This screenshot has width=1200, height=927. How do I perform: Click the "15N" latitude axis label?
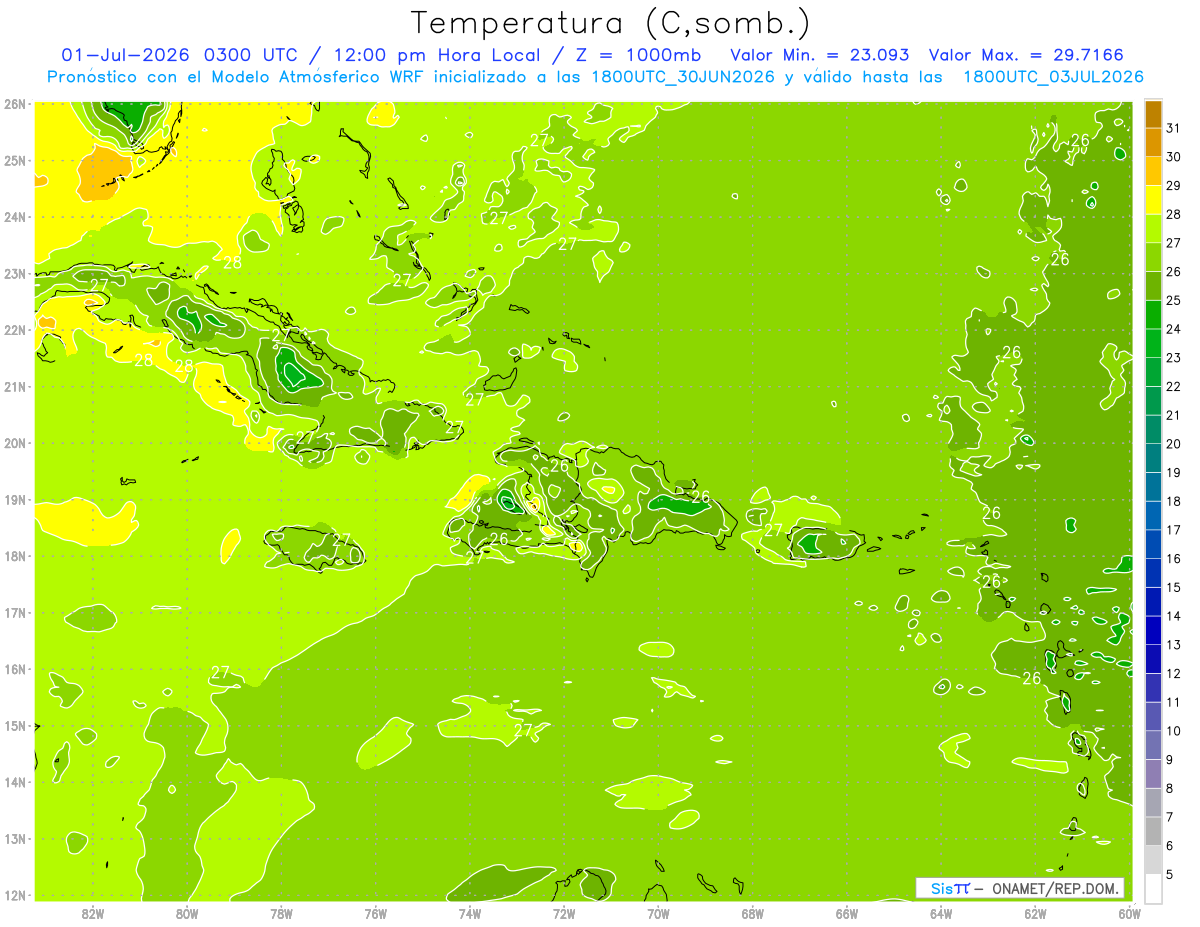point(14,725)
